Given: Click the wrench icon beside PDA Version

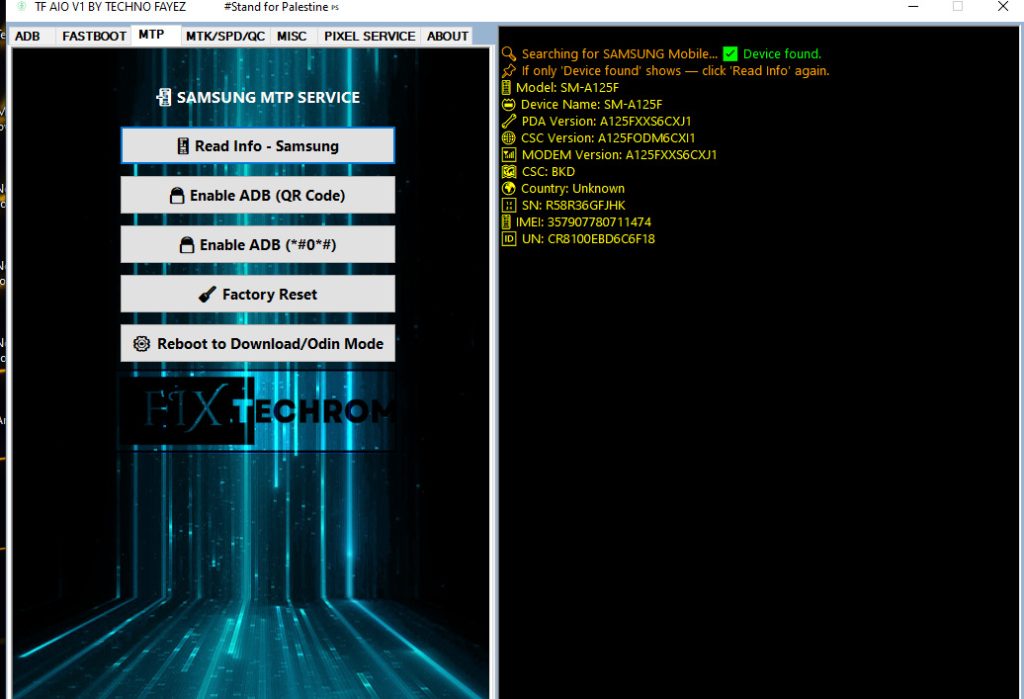Looking at the screenshot, I should click(x=509, y=121).
